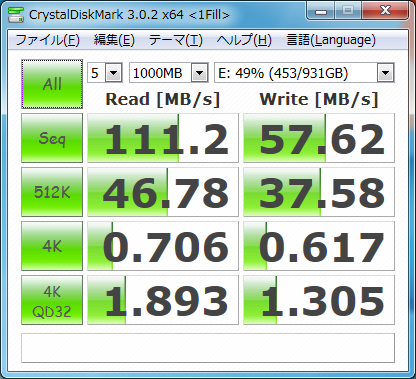Screen dimensions: 416x379
Task: Click the 512K read result 46.78
Action: point(163,192)
